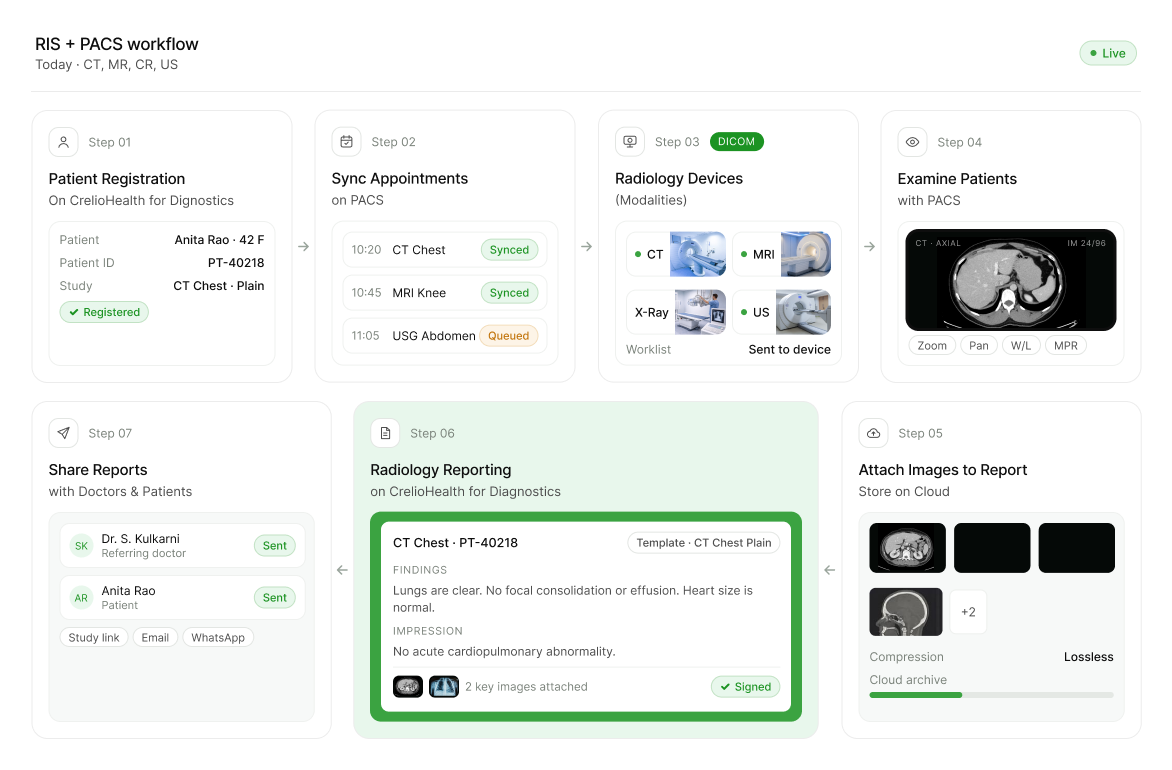Click the Synced badge for MRI Knee
Screen dimensions: 1172x770
coord(509,293)
